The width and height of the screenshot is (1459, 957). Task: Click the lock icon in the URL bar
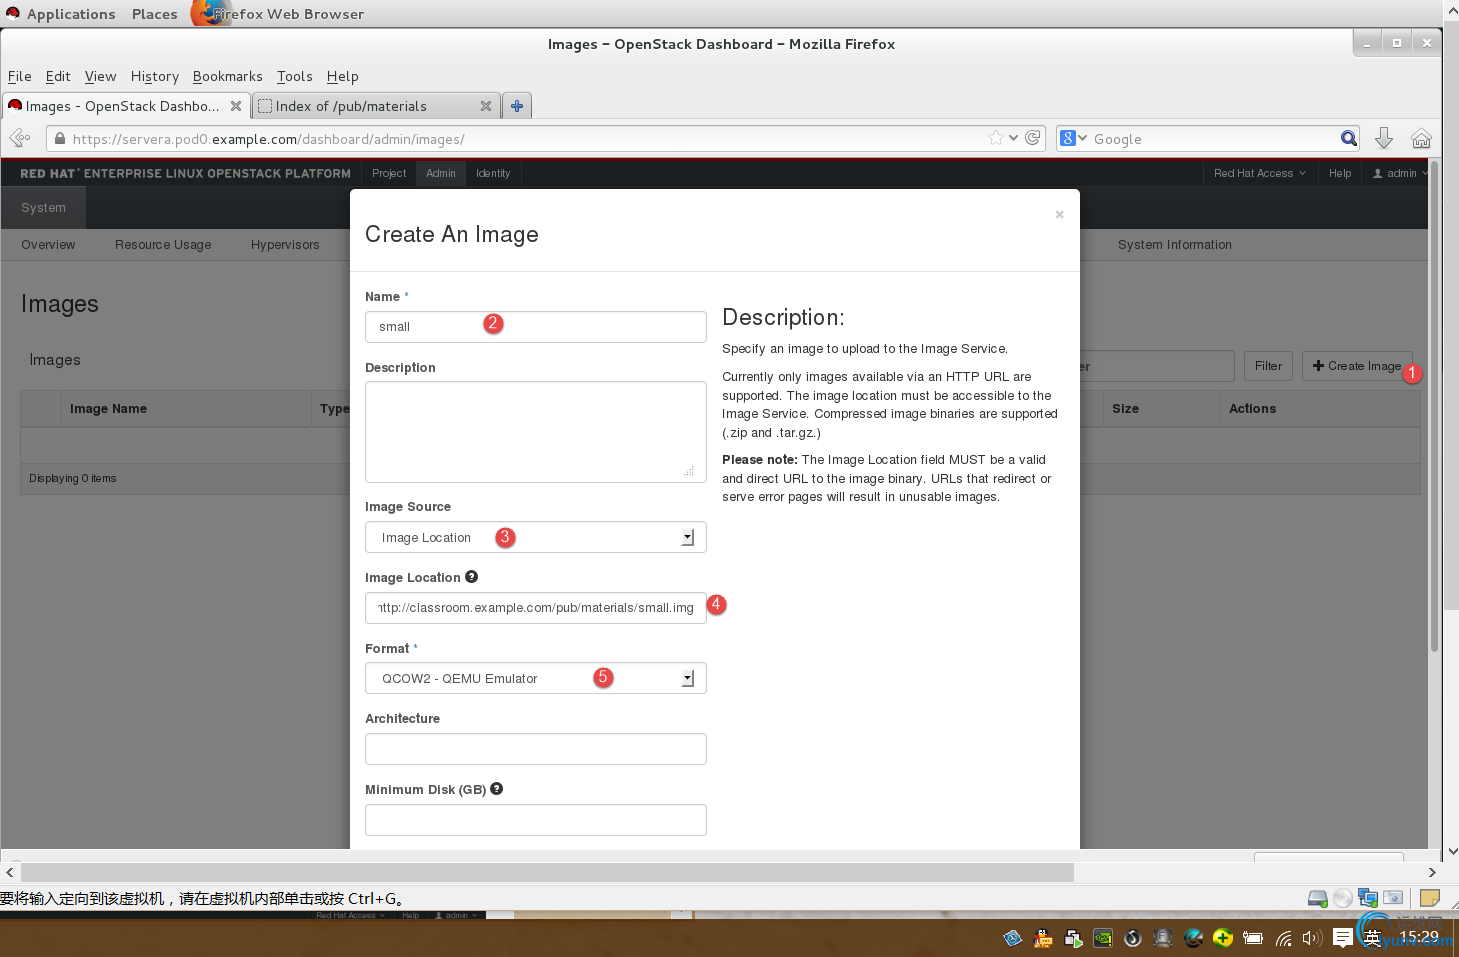coord(60,139)
